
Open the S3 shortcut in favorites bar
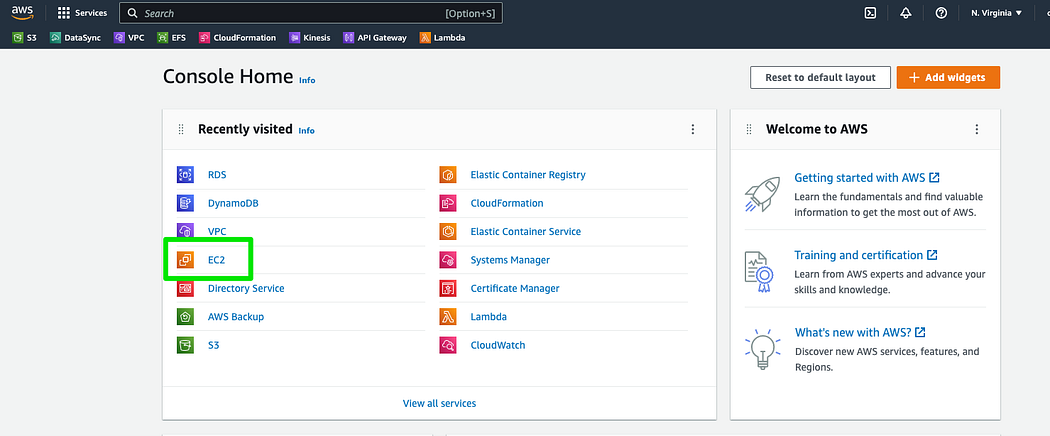[25, 38]
